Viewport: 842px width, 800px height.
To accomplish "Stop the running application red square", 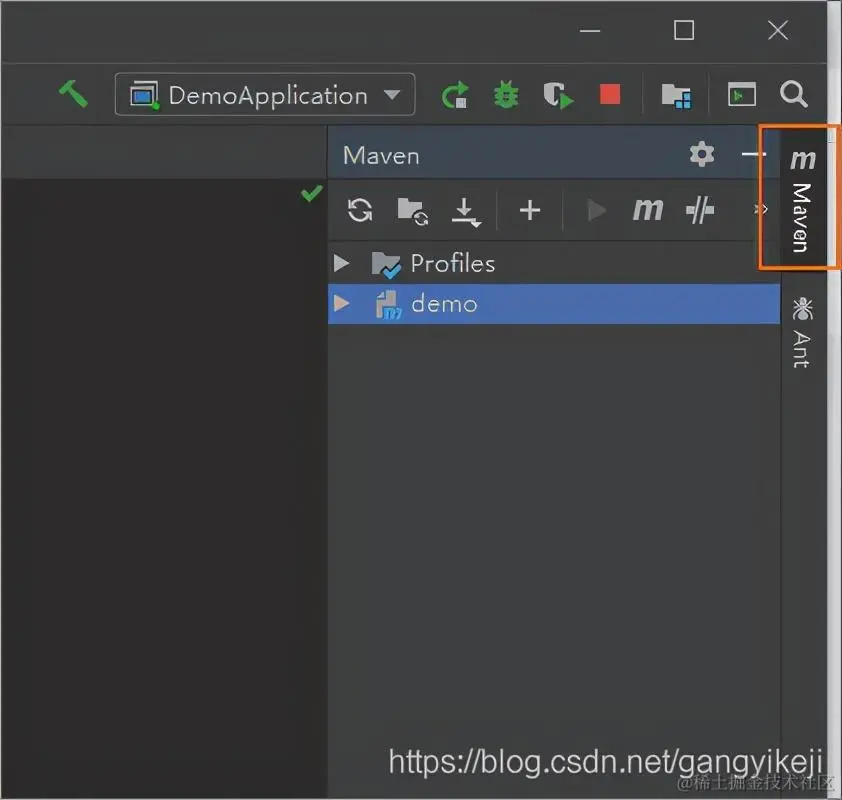I will point(610,94).
